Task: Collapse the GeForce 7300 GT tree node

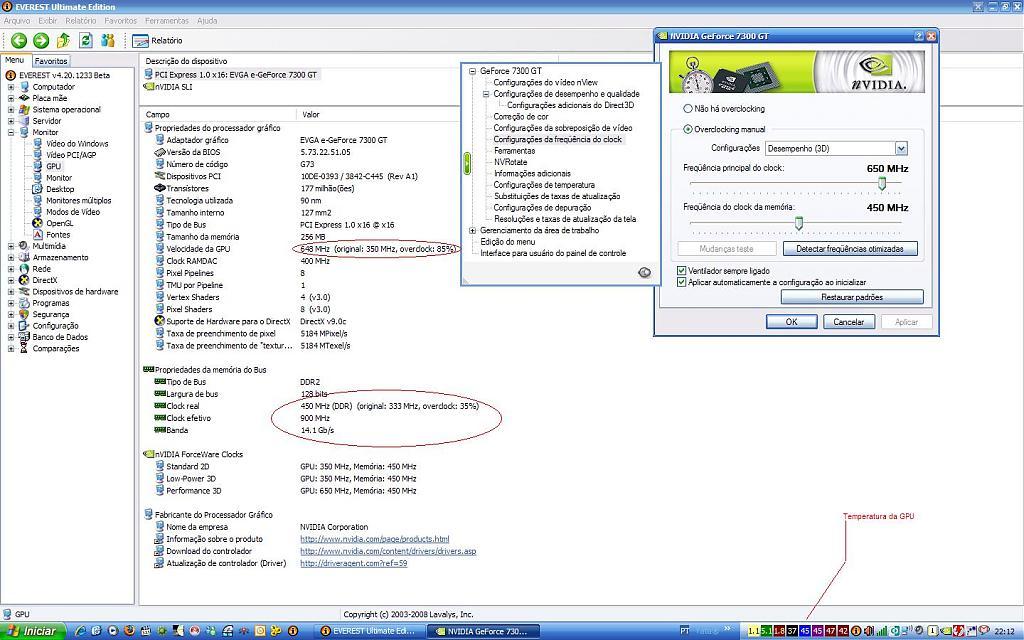Action: coord(472,71)
